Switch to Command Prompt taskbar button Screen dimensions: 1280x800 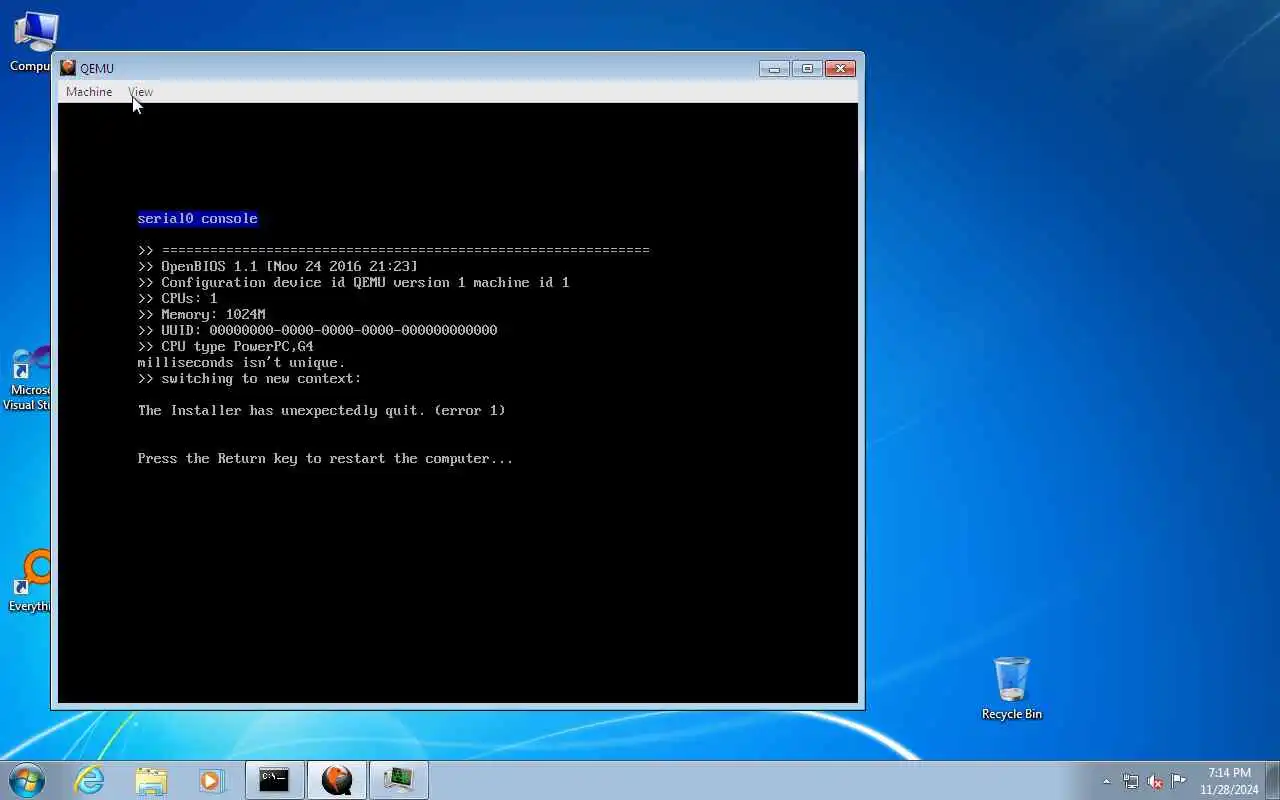pos(275,780)
